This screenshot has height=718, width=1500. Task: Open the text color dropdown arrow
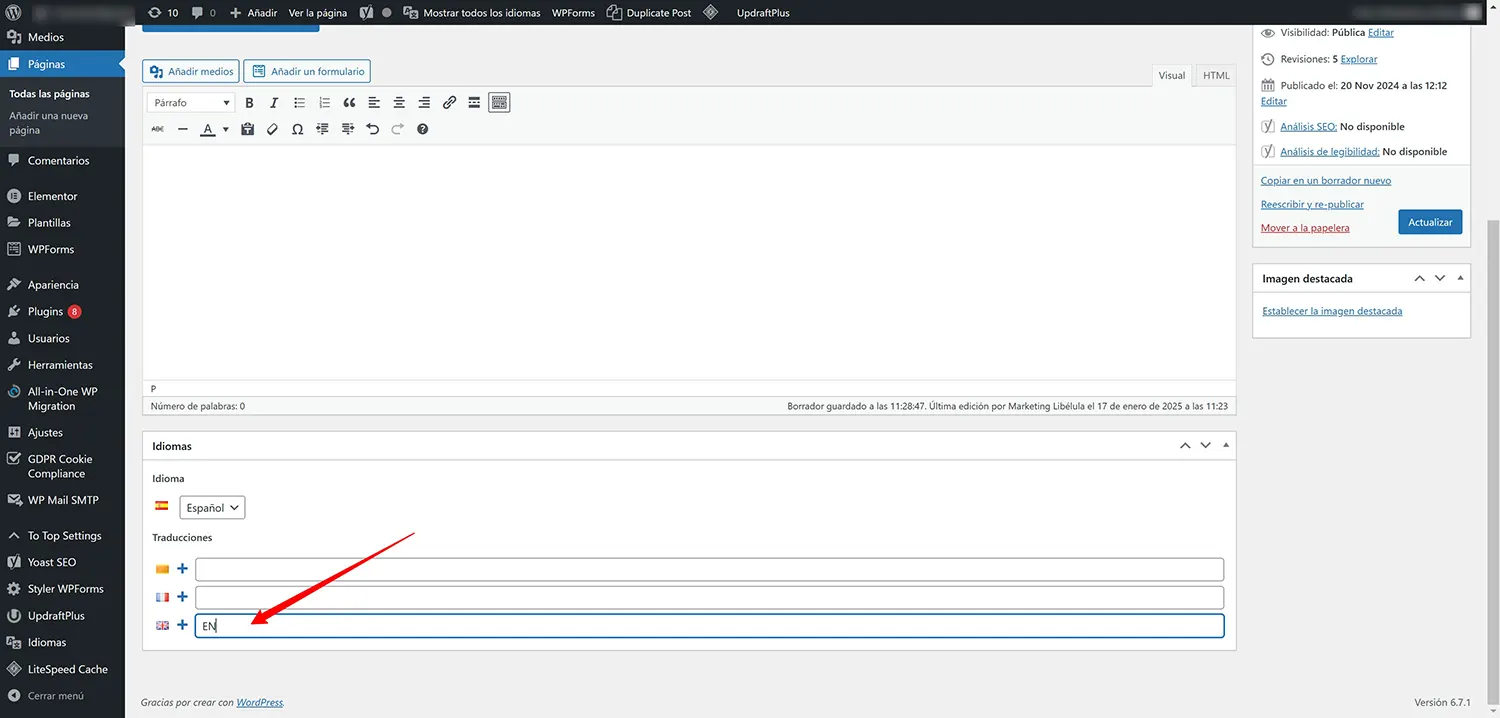[x=225, y=130]
